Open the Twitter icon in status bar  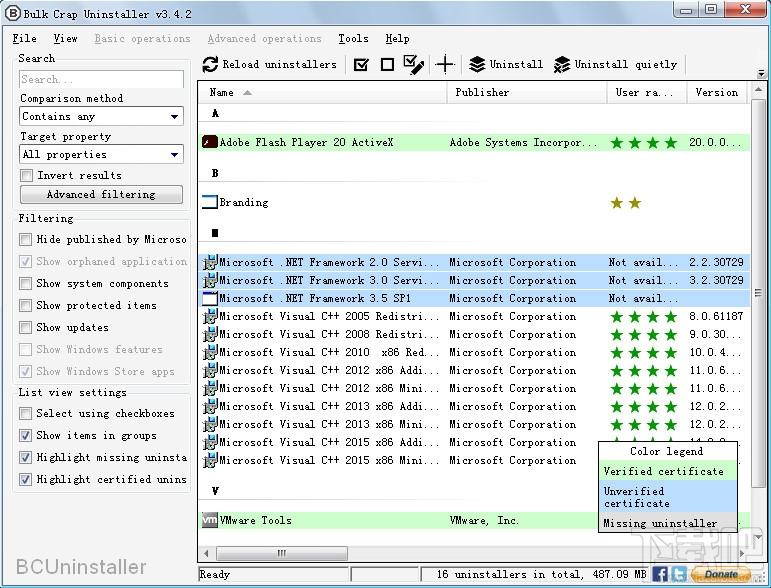coord(679,574)
